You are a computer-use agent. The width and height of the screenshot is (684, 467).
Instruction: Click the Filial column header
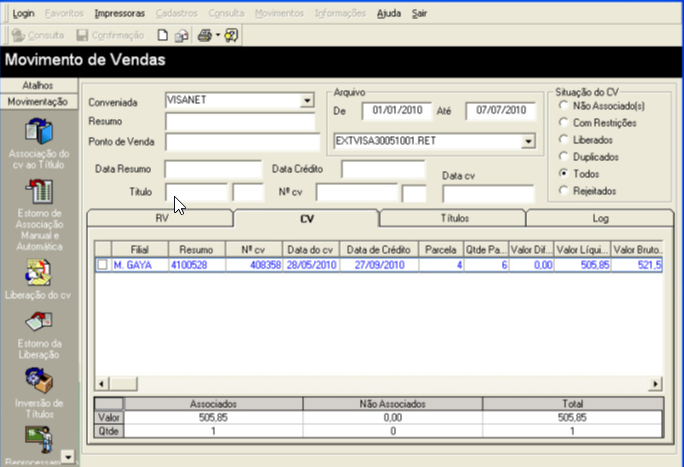pyautogui.click(x=140, y=249)
